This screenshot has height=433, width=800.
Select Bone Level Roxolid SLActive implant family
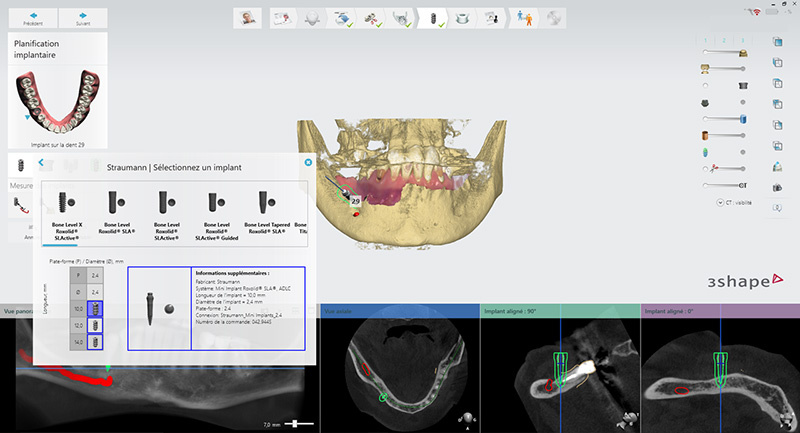coord(167,216)
